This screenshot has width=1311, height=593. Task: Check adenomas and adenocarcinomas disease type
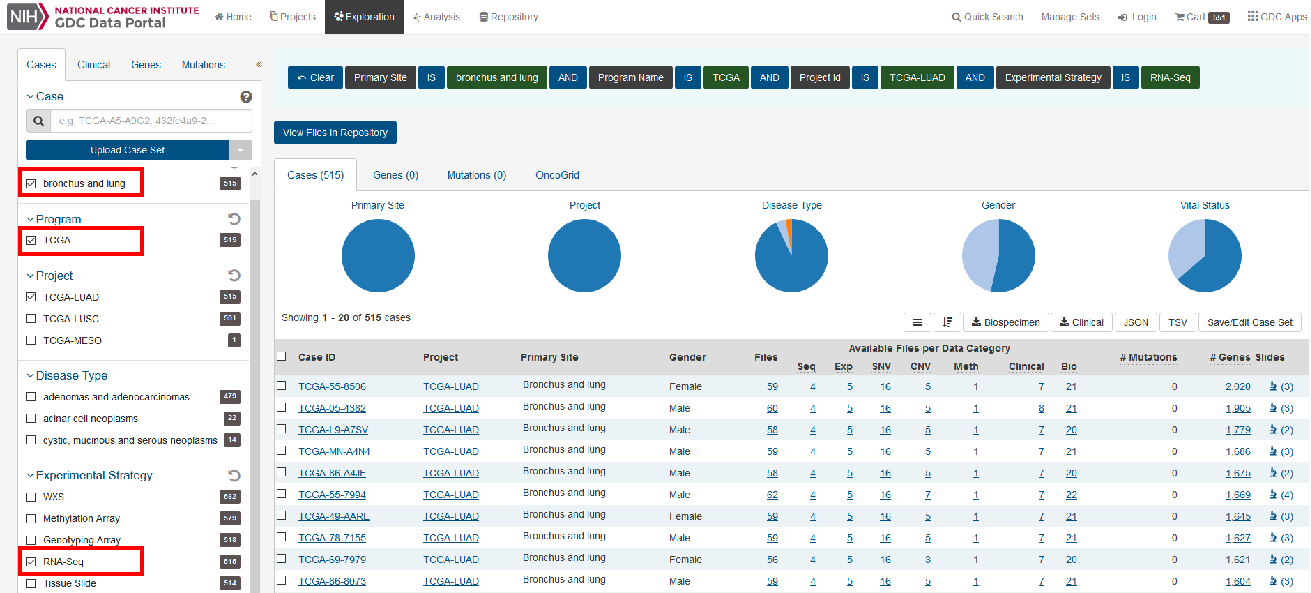[x=31, y=397]
